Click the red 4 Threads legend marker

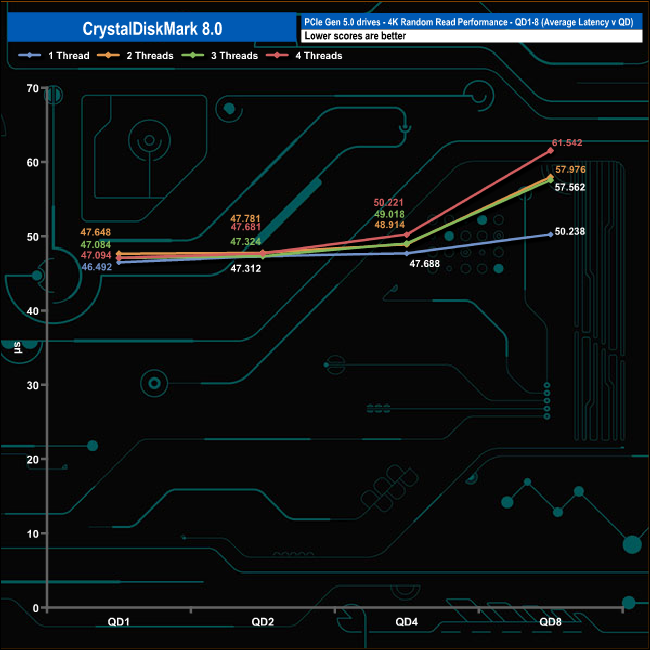click(x=277, y=55)
